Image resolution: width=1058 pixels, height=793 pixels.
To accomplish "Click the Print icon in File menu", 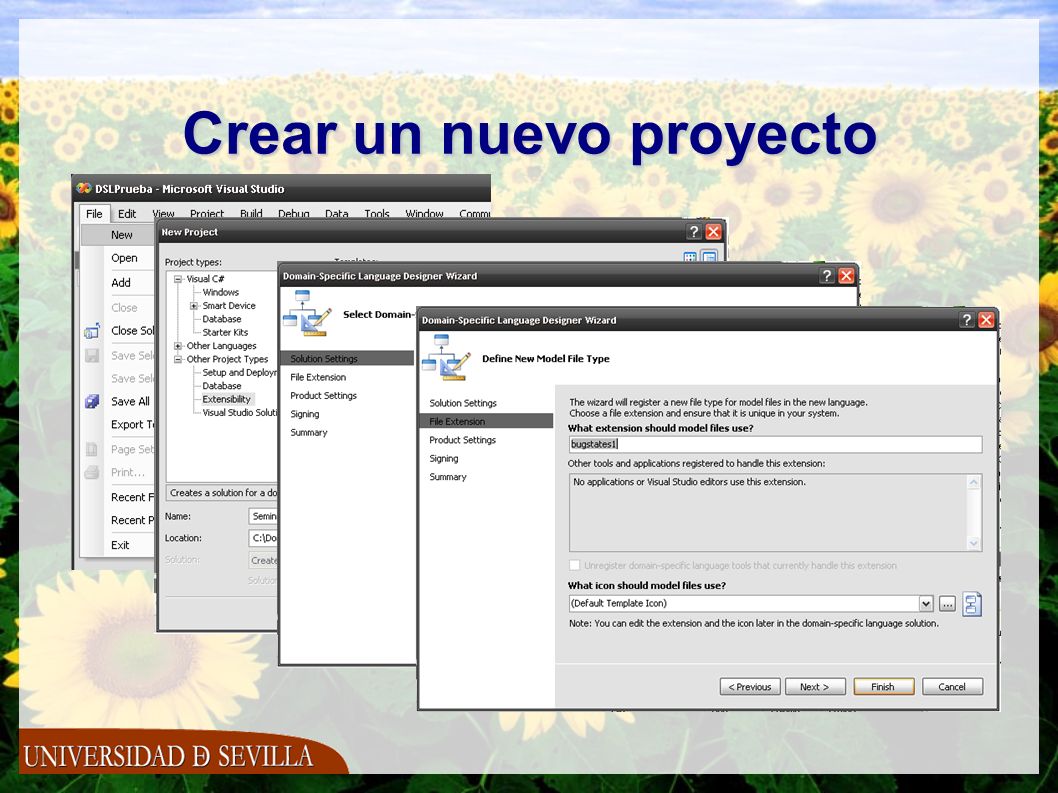I will pyautogui.click(x=92, y=472).
